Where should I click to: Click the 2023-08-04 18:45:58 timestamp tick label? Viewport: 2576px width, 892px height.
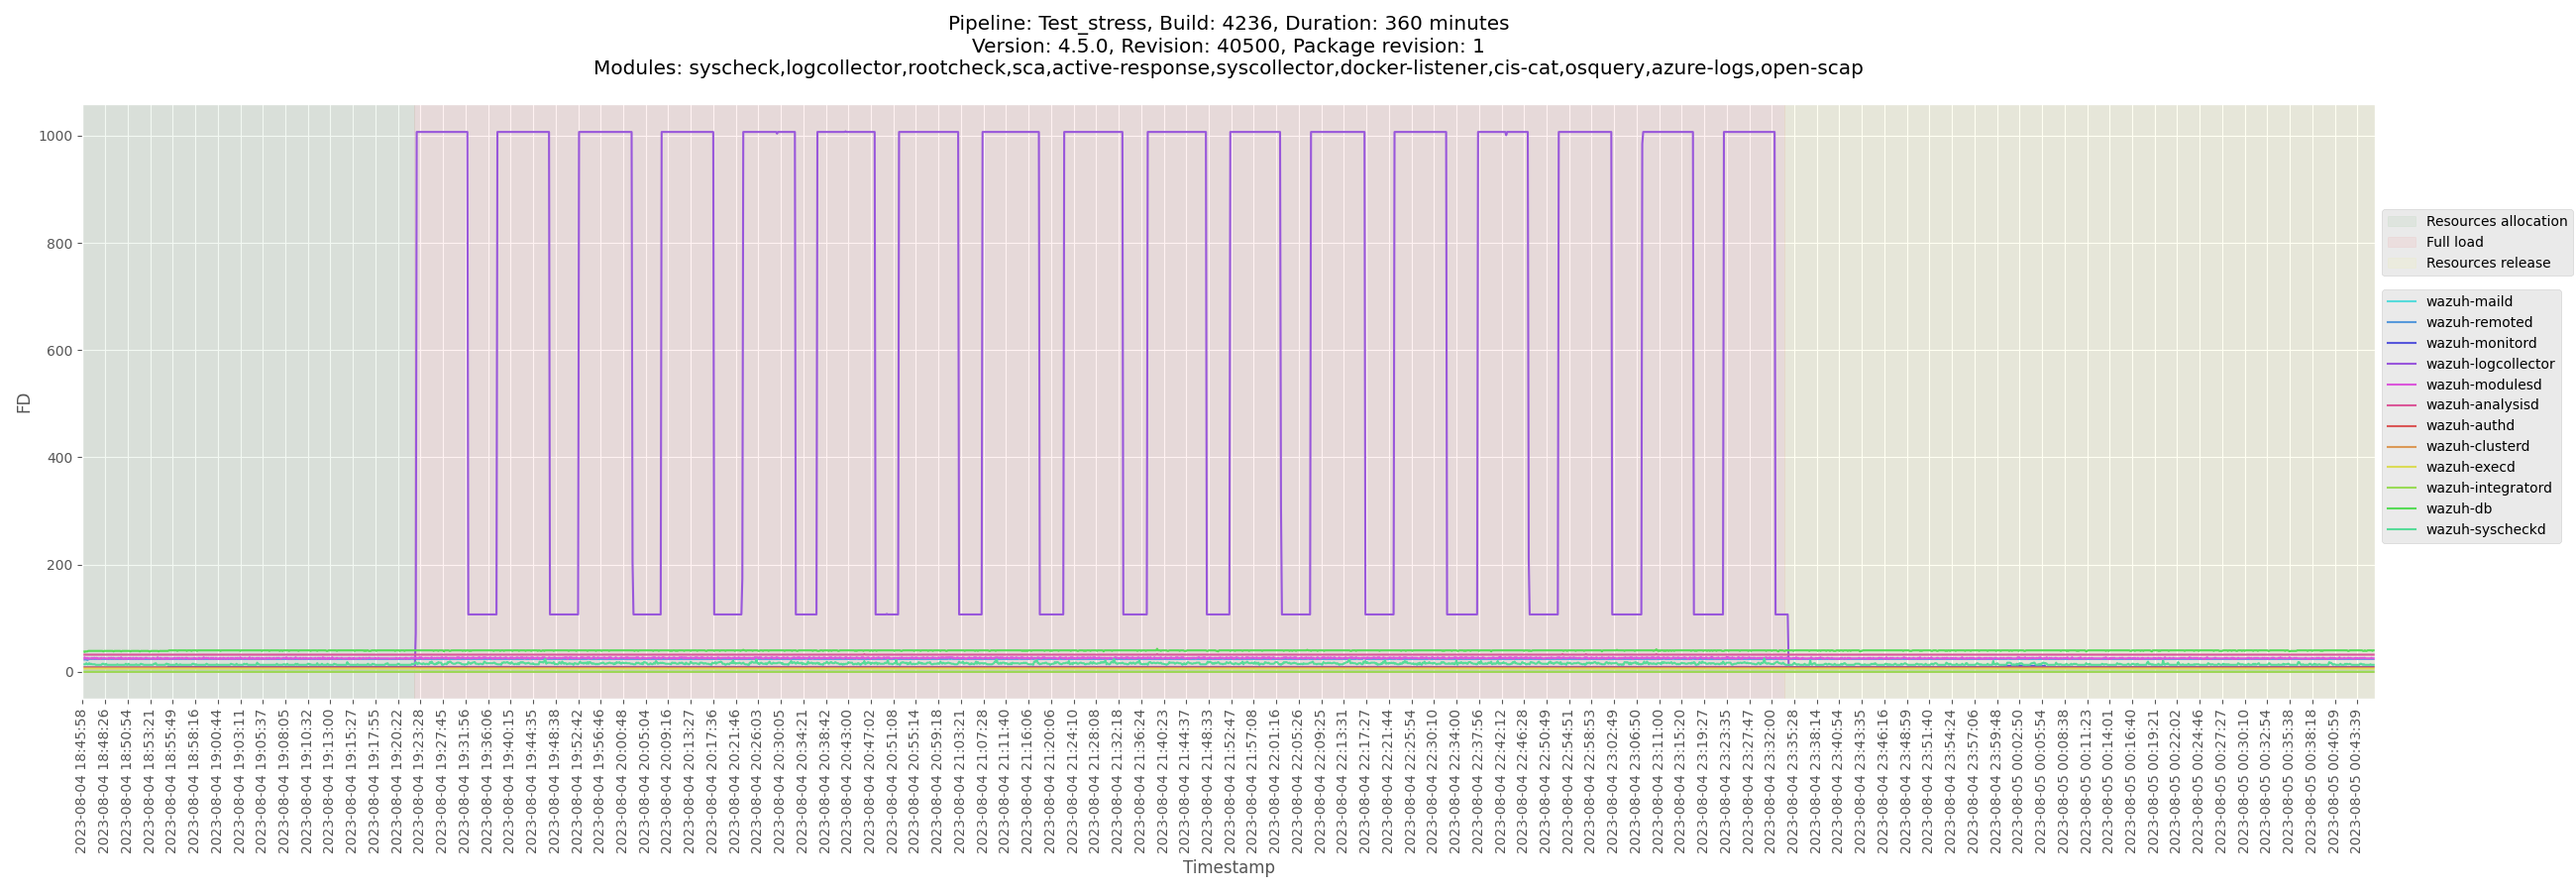tap(81, 782)
